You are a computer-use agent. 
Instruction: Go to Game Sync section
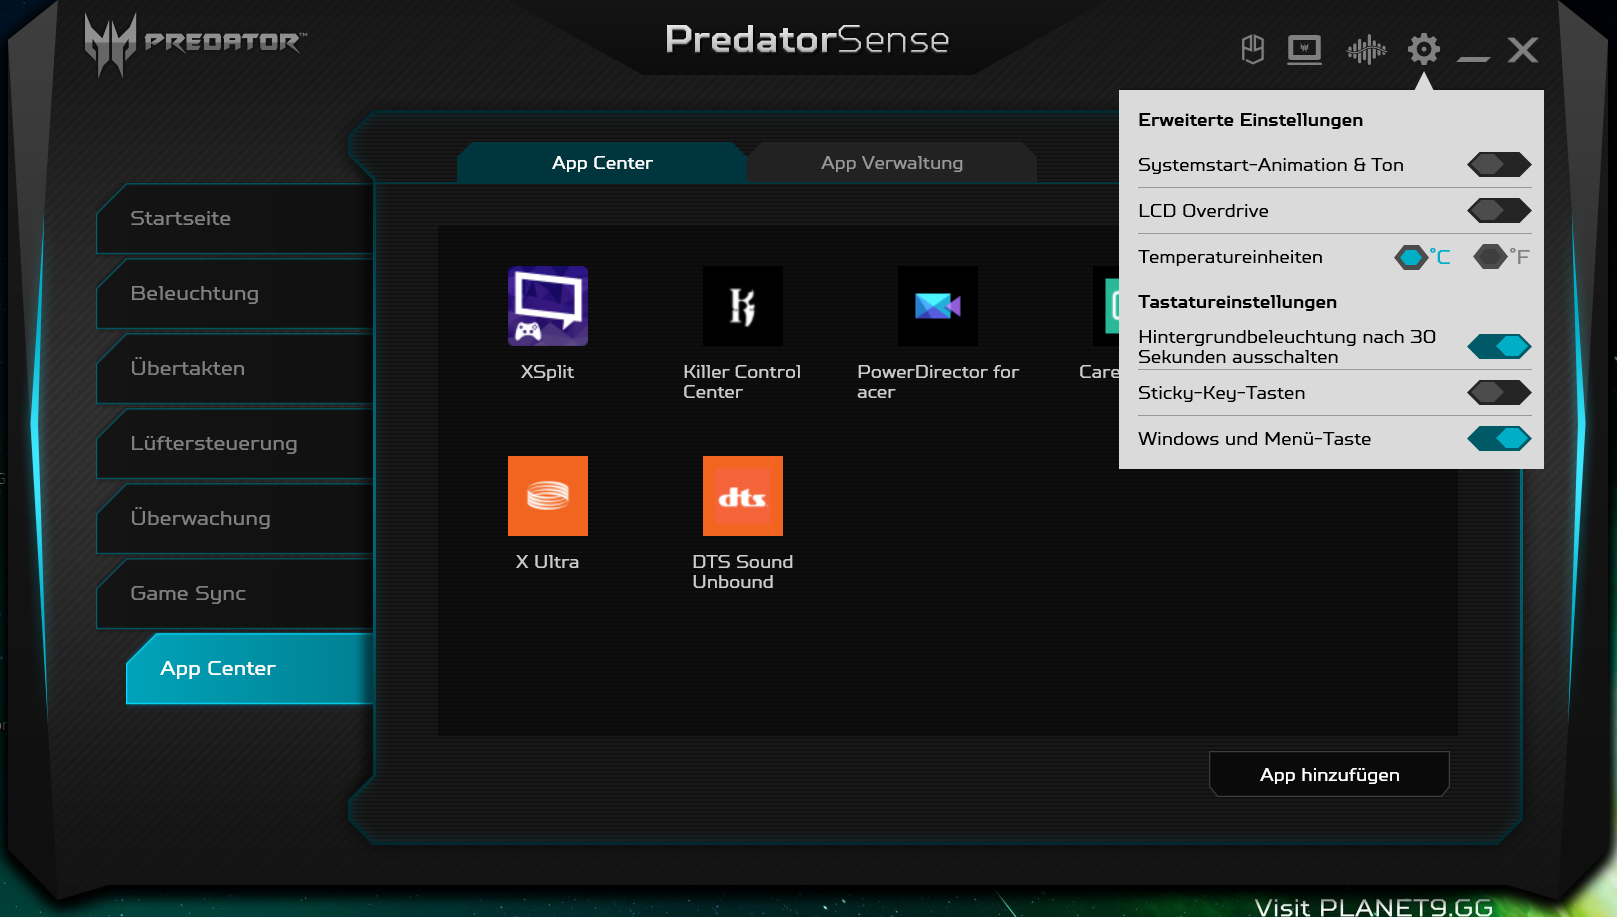pos(235,593)
